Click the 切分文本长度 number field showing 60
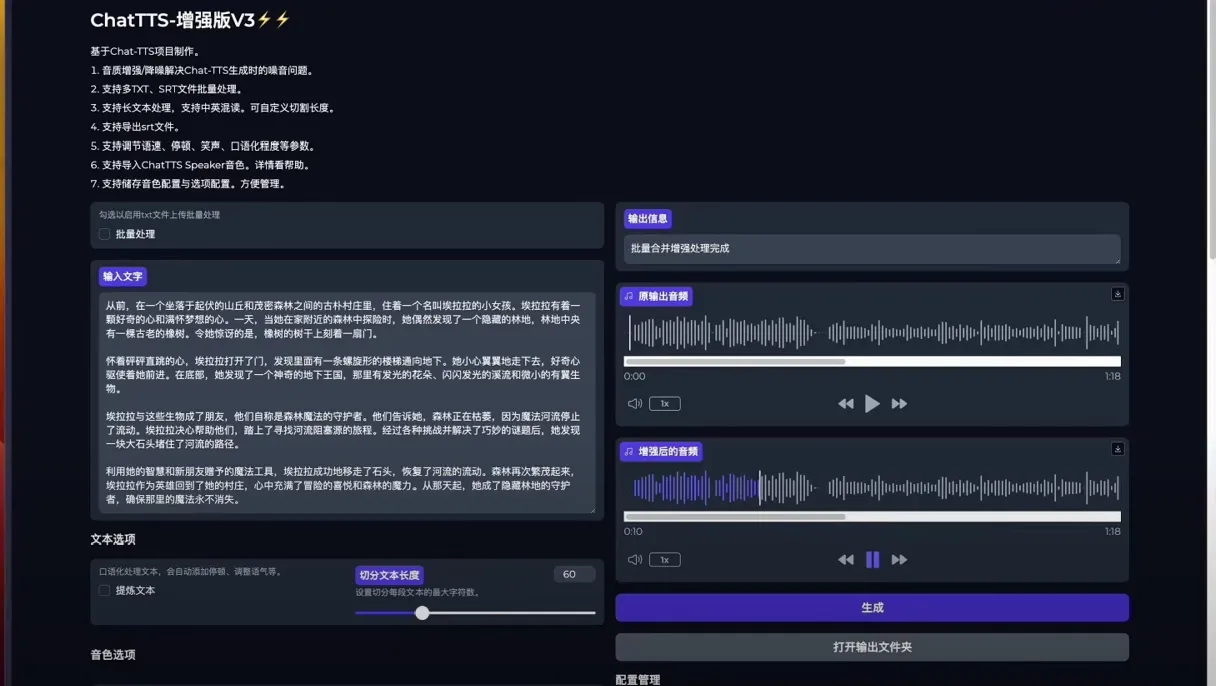This screenshot has height=686, width=1216. coord(574,574)
